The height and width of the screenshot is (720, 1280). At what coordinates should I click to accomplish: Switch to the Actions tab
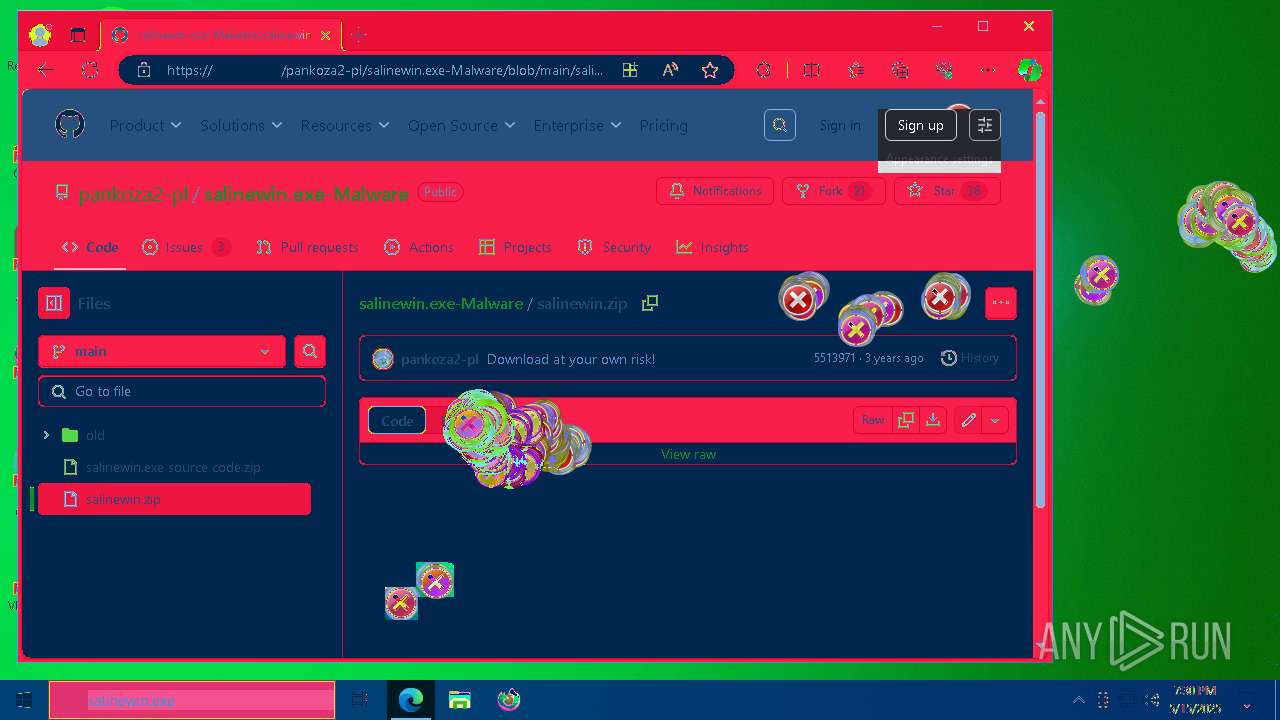419,247
